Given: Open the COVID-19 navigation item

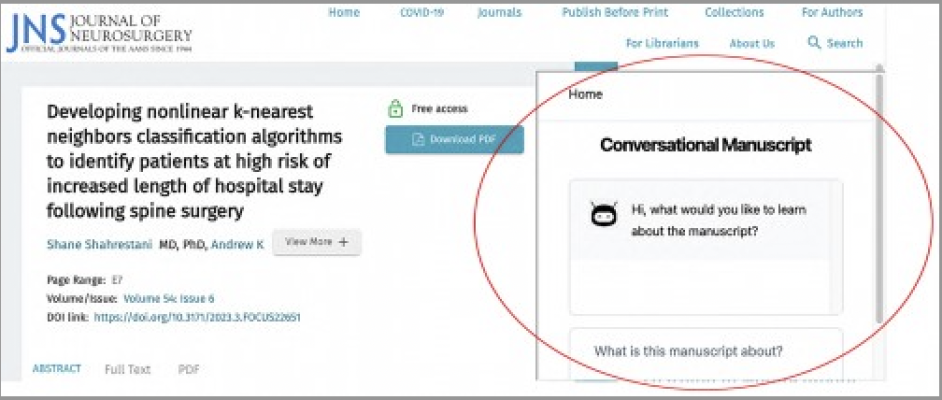Looking at the screenshot, I should pos(421,13).
